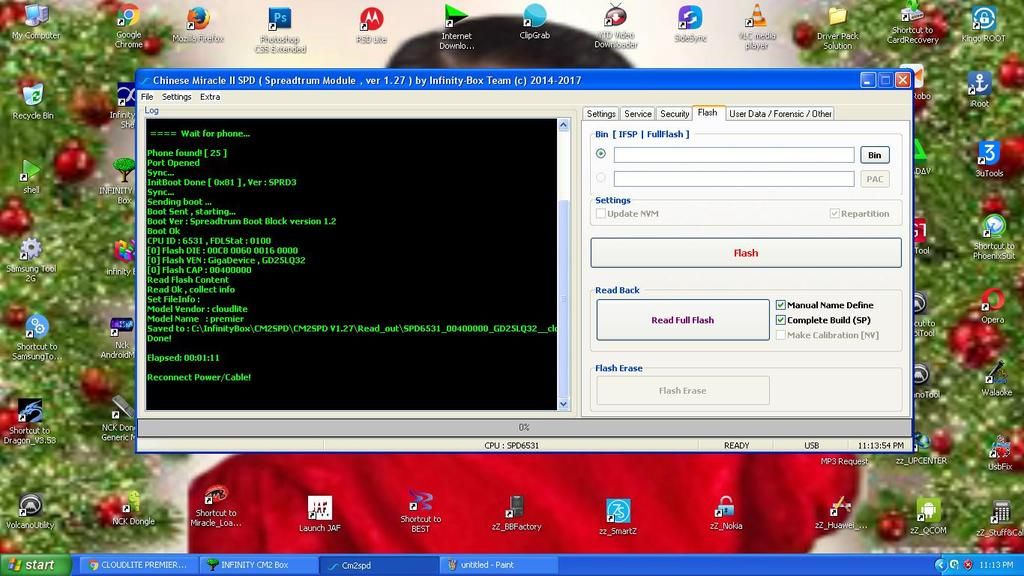The width and height of the screenshot is (1024, 576).
Task: Switch to User Data / Forensic / Other tab
Action: click(780, 114)
